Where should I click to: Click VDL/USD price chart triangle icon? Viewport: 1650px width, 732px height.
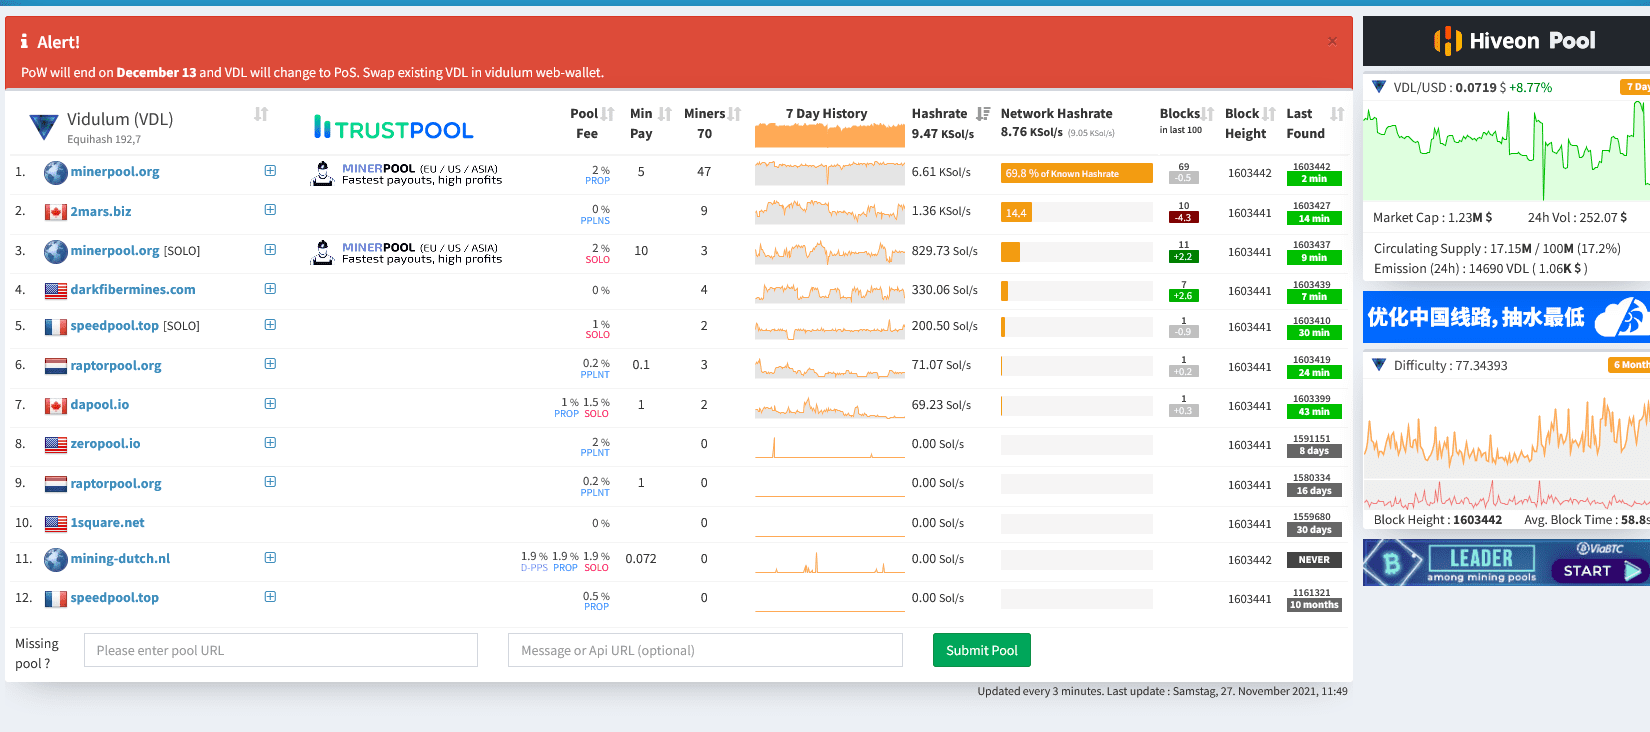1379,87
